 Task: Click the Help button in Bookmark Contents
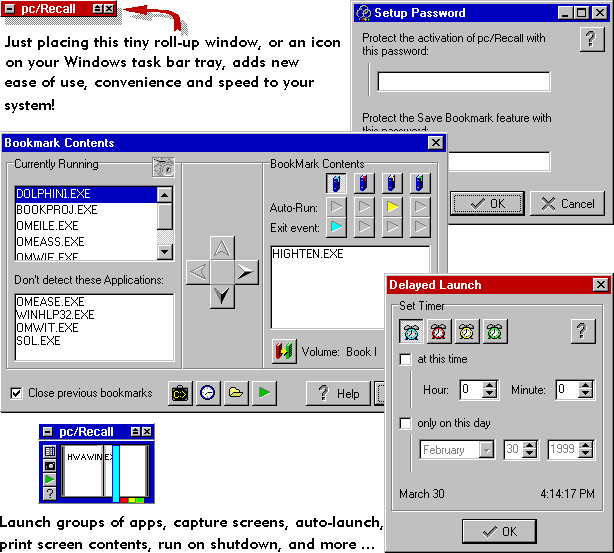338,393
